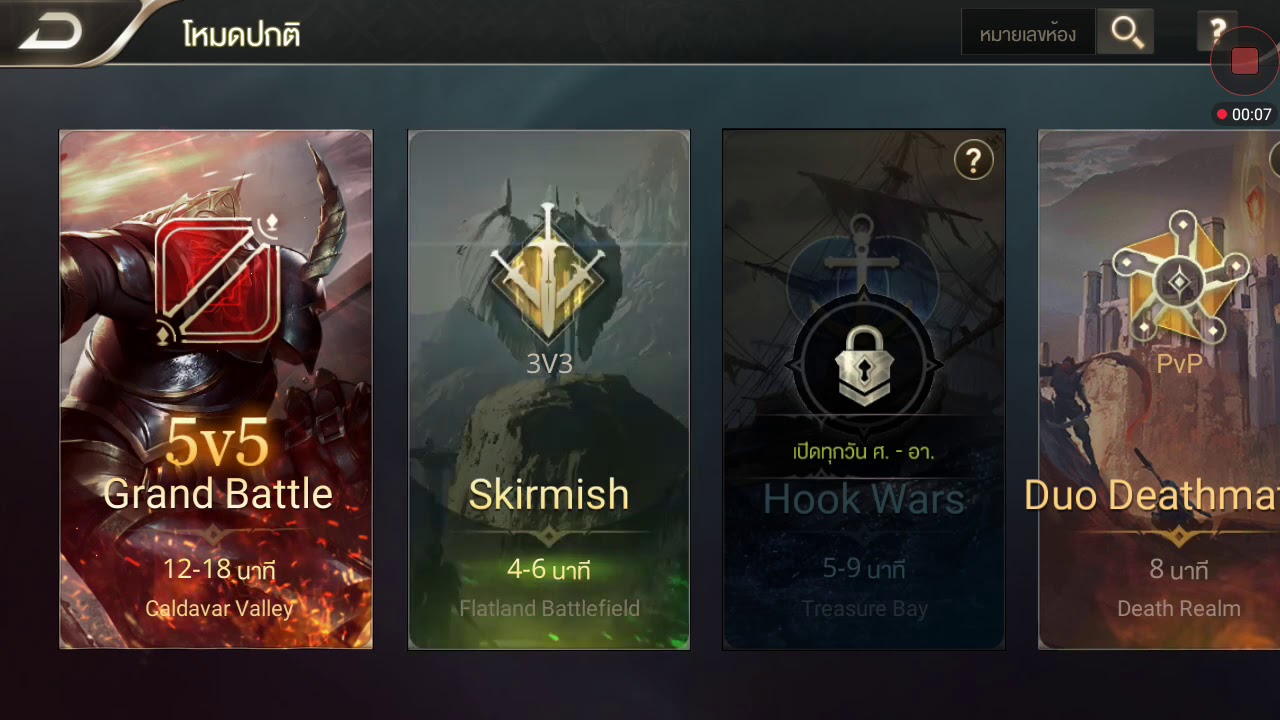Go back with the return arrow icon
1280x720 pixels.
pyautogui.click(x=51, y=33)
